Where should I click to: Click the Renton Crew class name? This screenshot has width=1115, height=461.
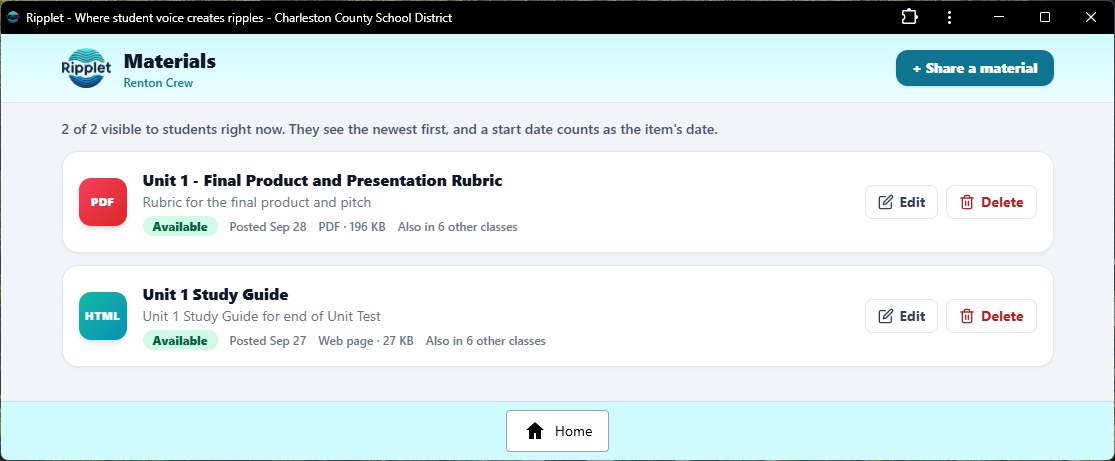159,83
